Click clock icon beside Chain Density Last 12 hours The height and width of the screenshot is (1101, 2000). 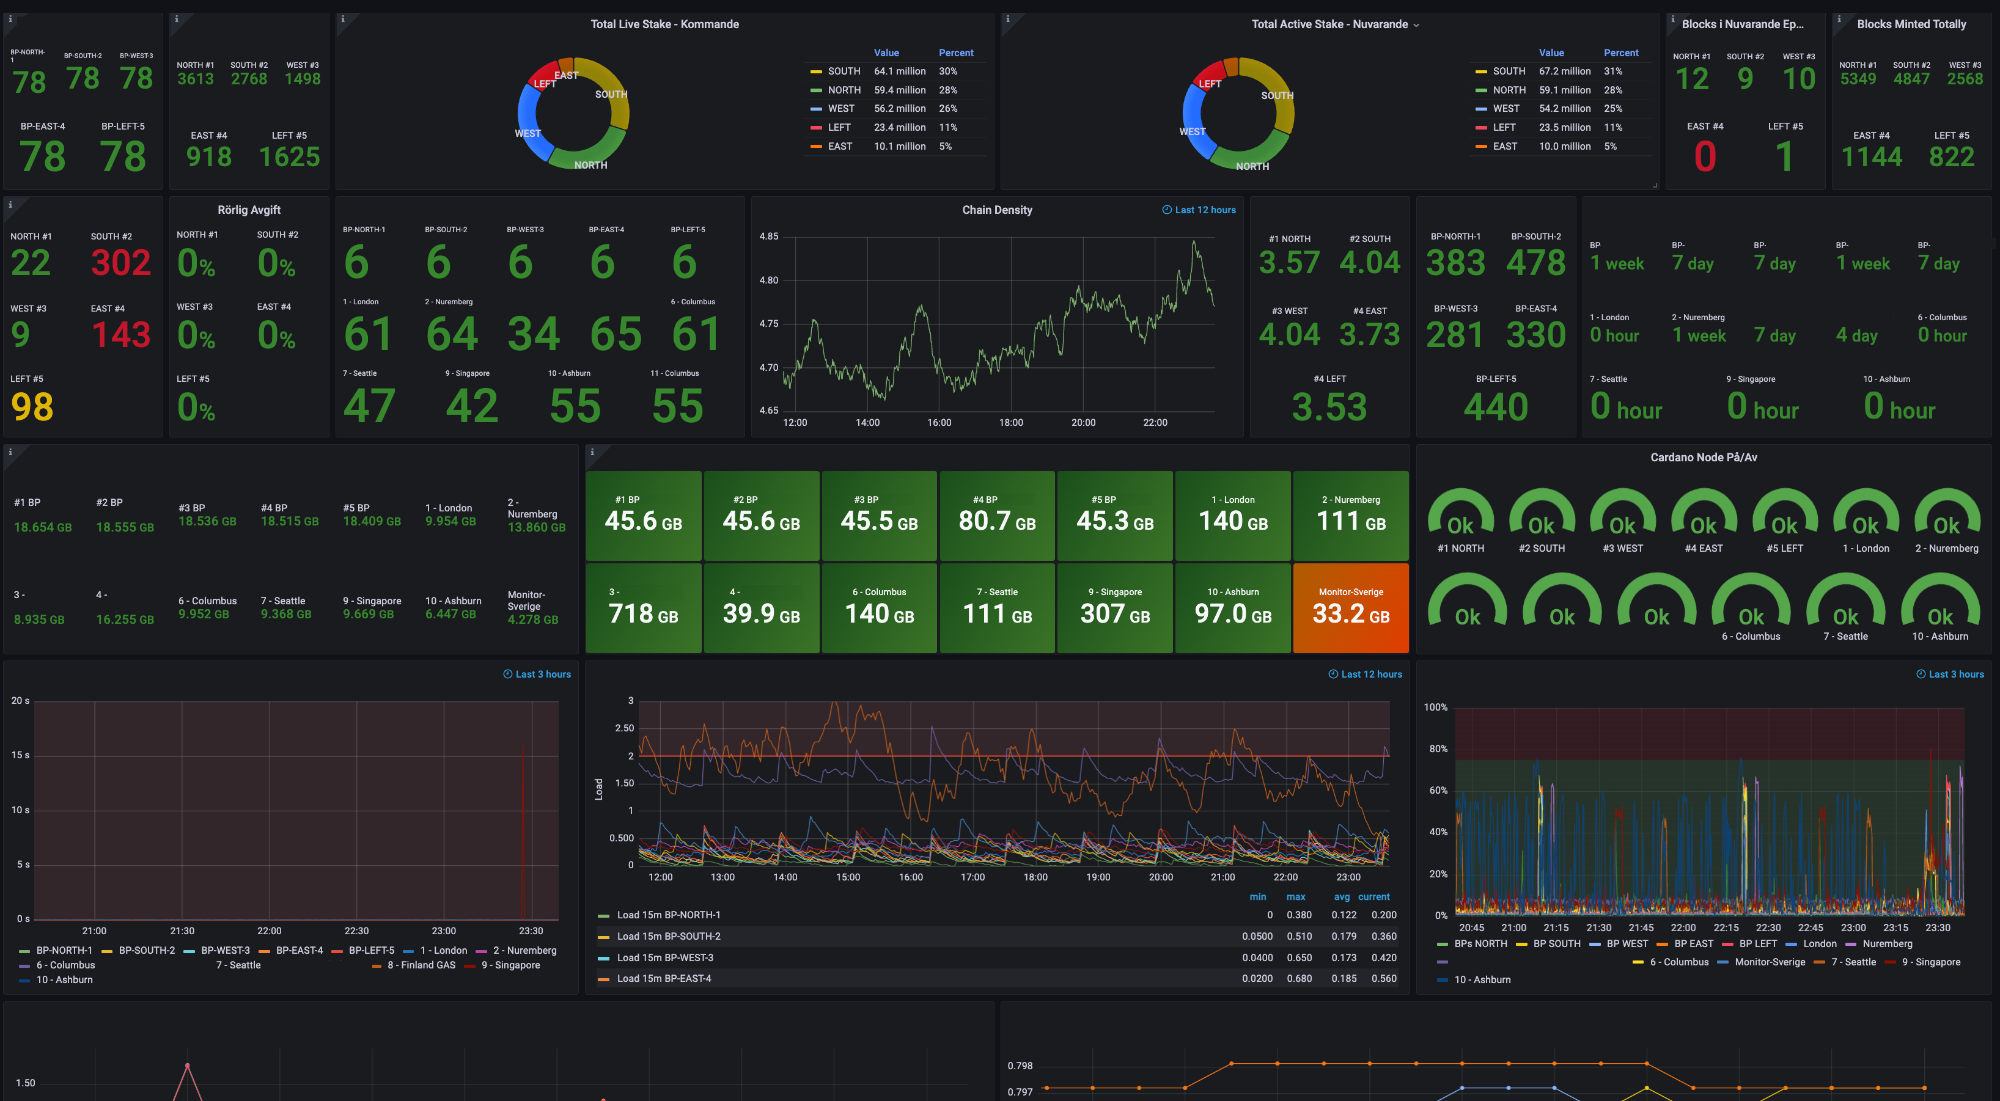pos(1167,210)
